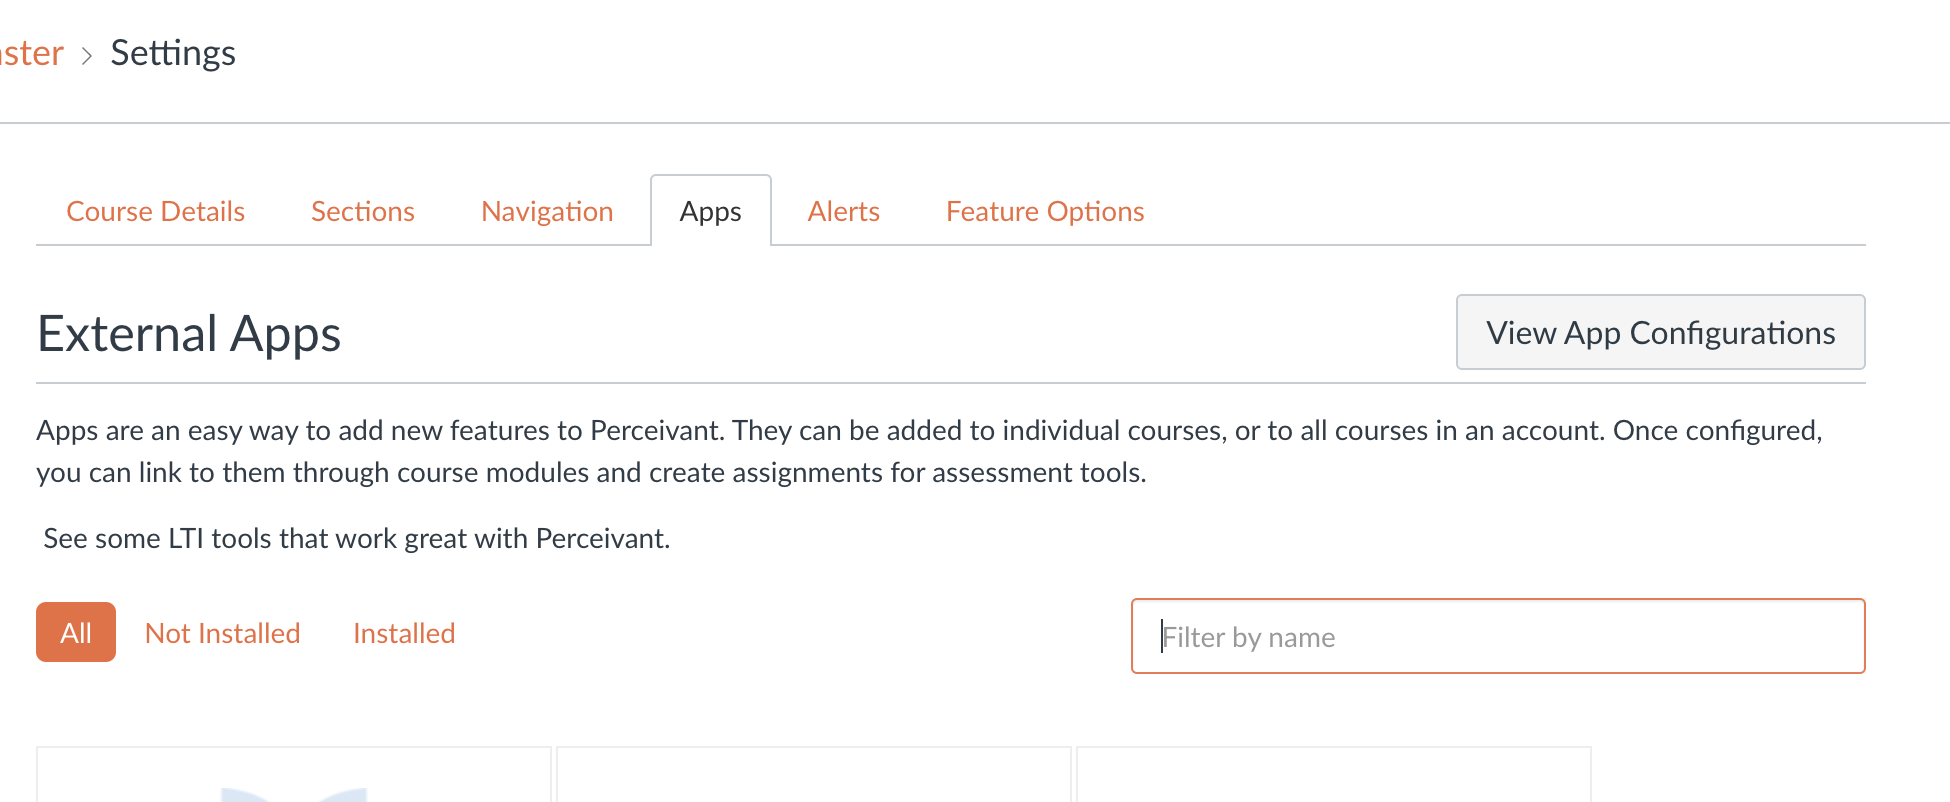This screenshot has width=1950, height=802.
Task: Go to the Navigation tab
Action: 547,211
